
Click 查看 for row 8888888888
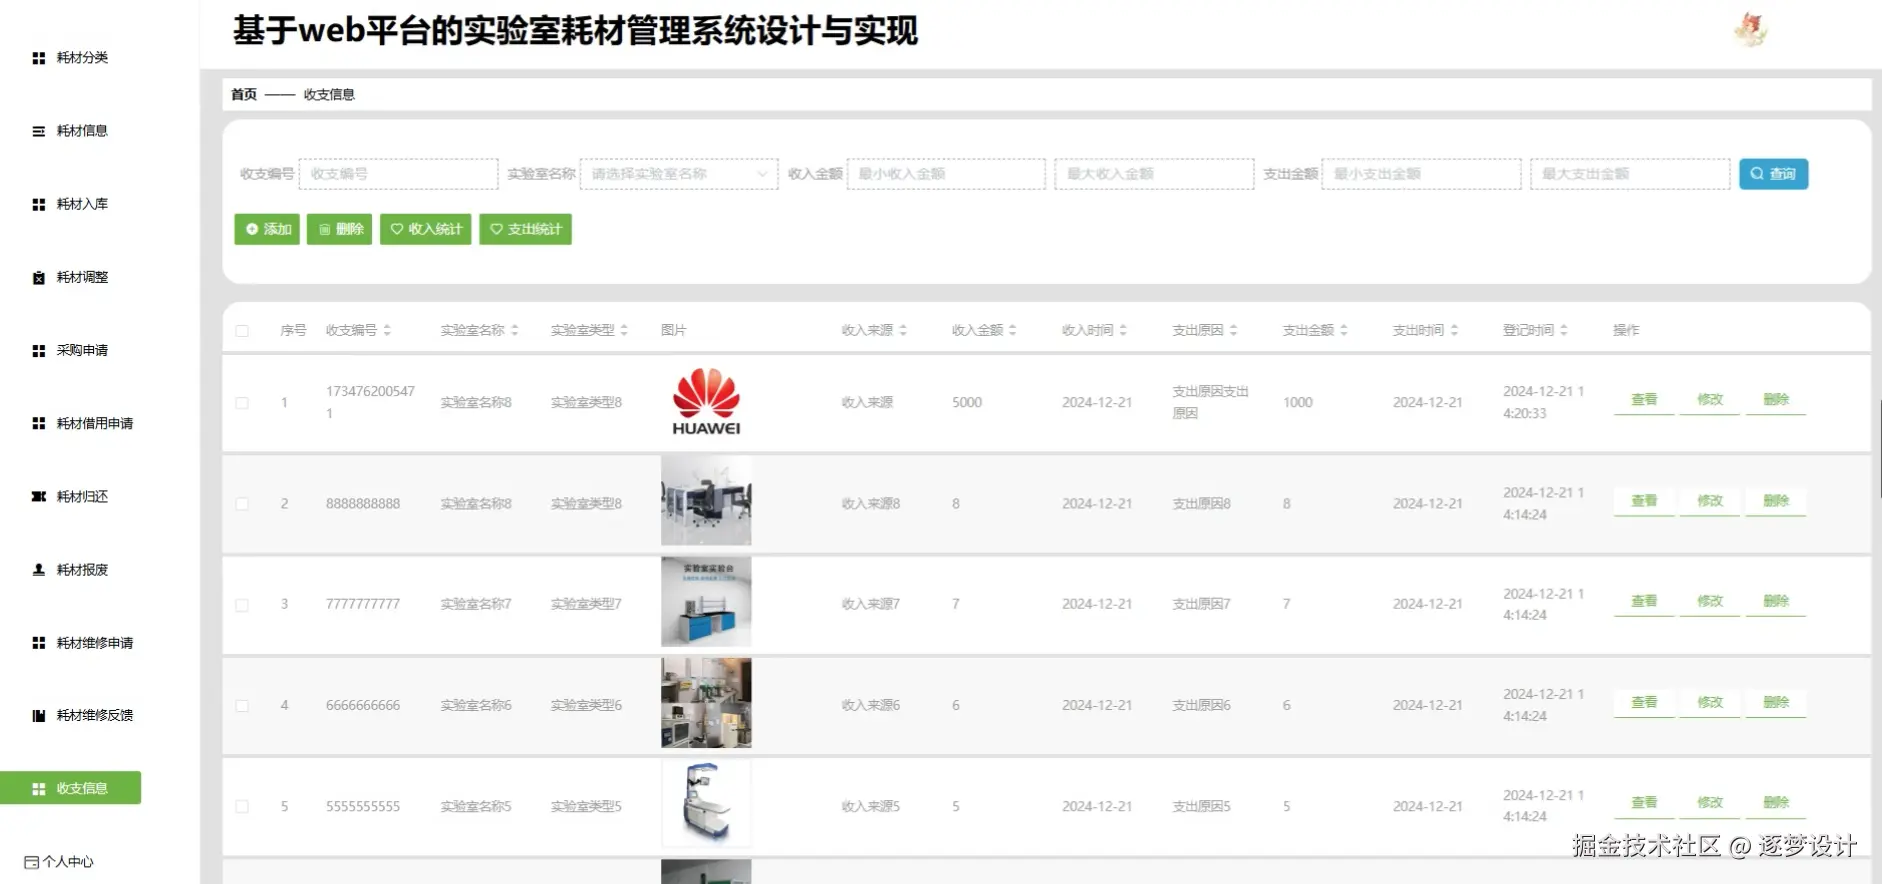click(x=1644, y=501)
